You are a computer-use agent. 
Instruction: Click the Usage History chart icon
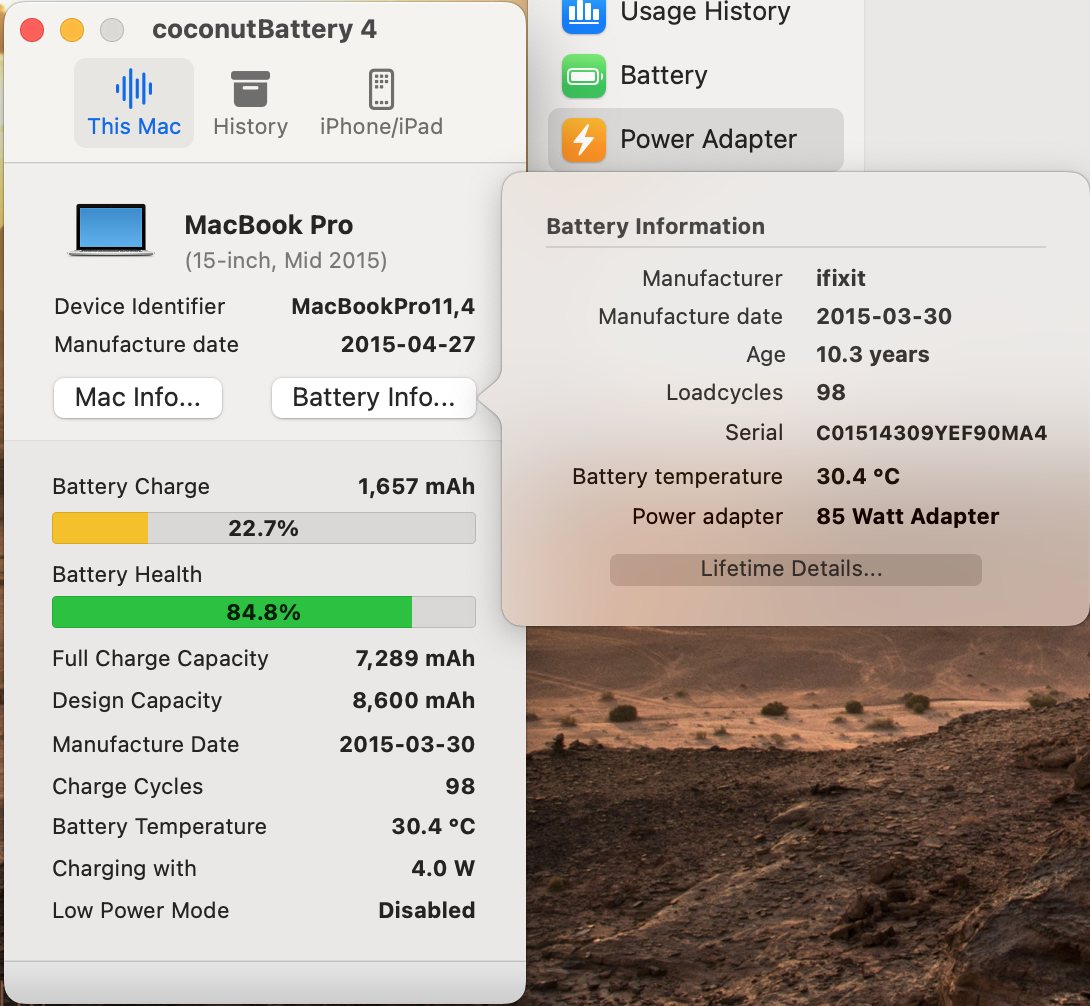coord(584,14)
